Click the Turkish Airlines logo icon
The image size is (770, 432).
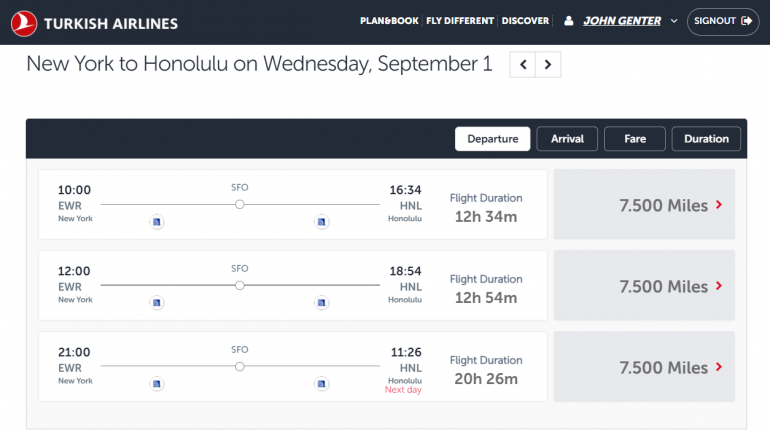click(x=21, y=22)
